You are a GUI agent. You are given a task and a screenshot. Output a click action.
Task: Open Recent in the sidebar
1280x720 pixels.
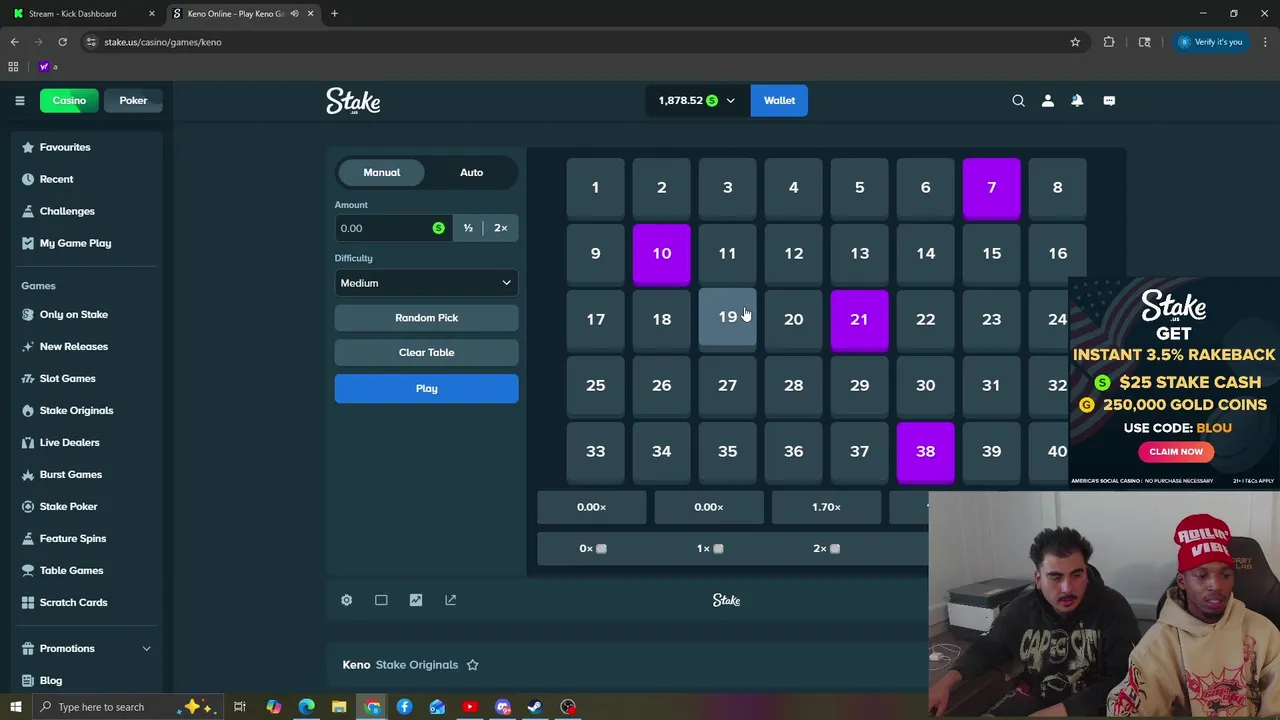pyautogui.click(x=85, y=179)
